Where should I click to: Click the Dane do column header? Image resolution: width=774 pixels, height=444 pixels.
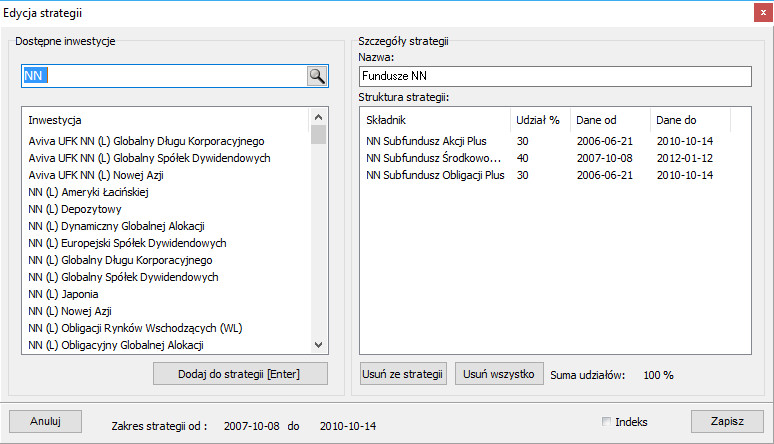[x=689, y=120]
